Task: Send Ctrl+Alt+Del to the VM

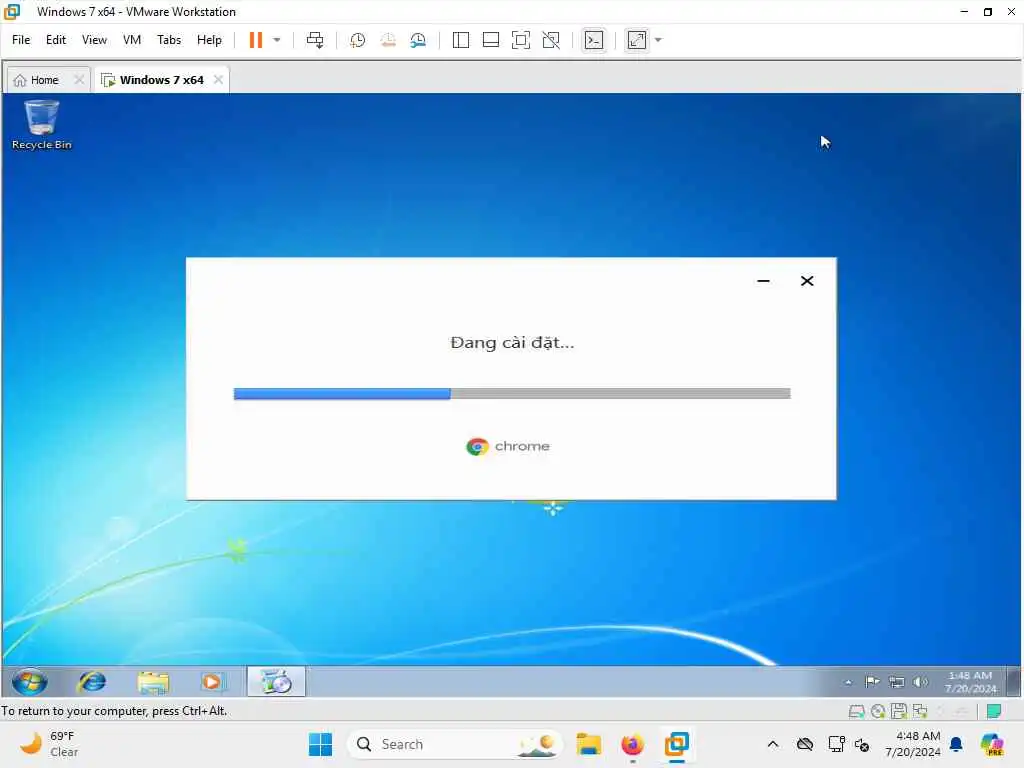Action: coord(315,40)
